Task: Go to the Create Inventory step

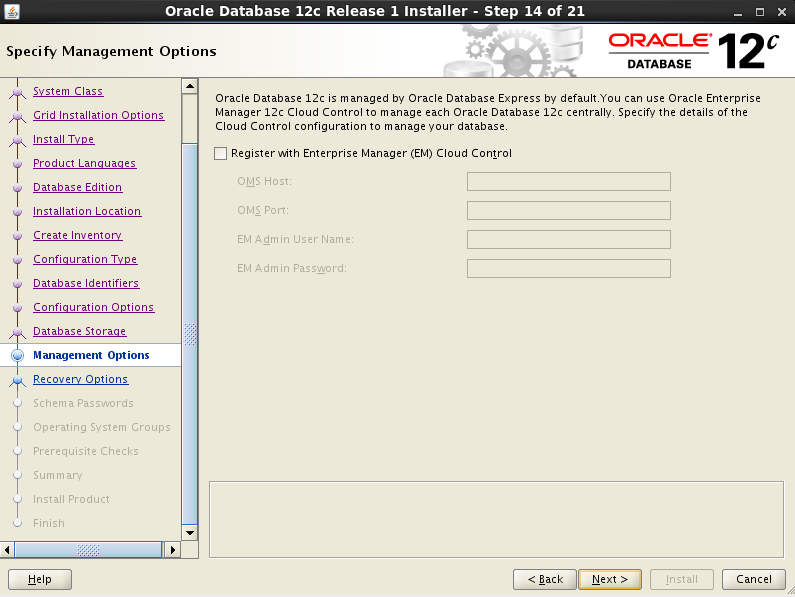Action: [x=77, y=235]
